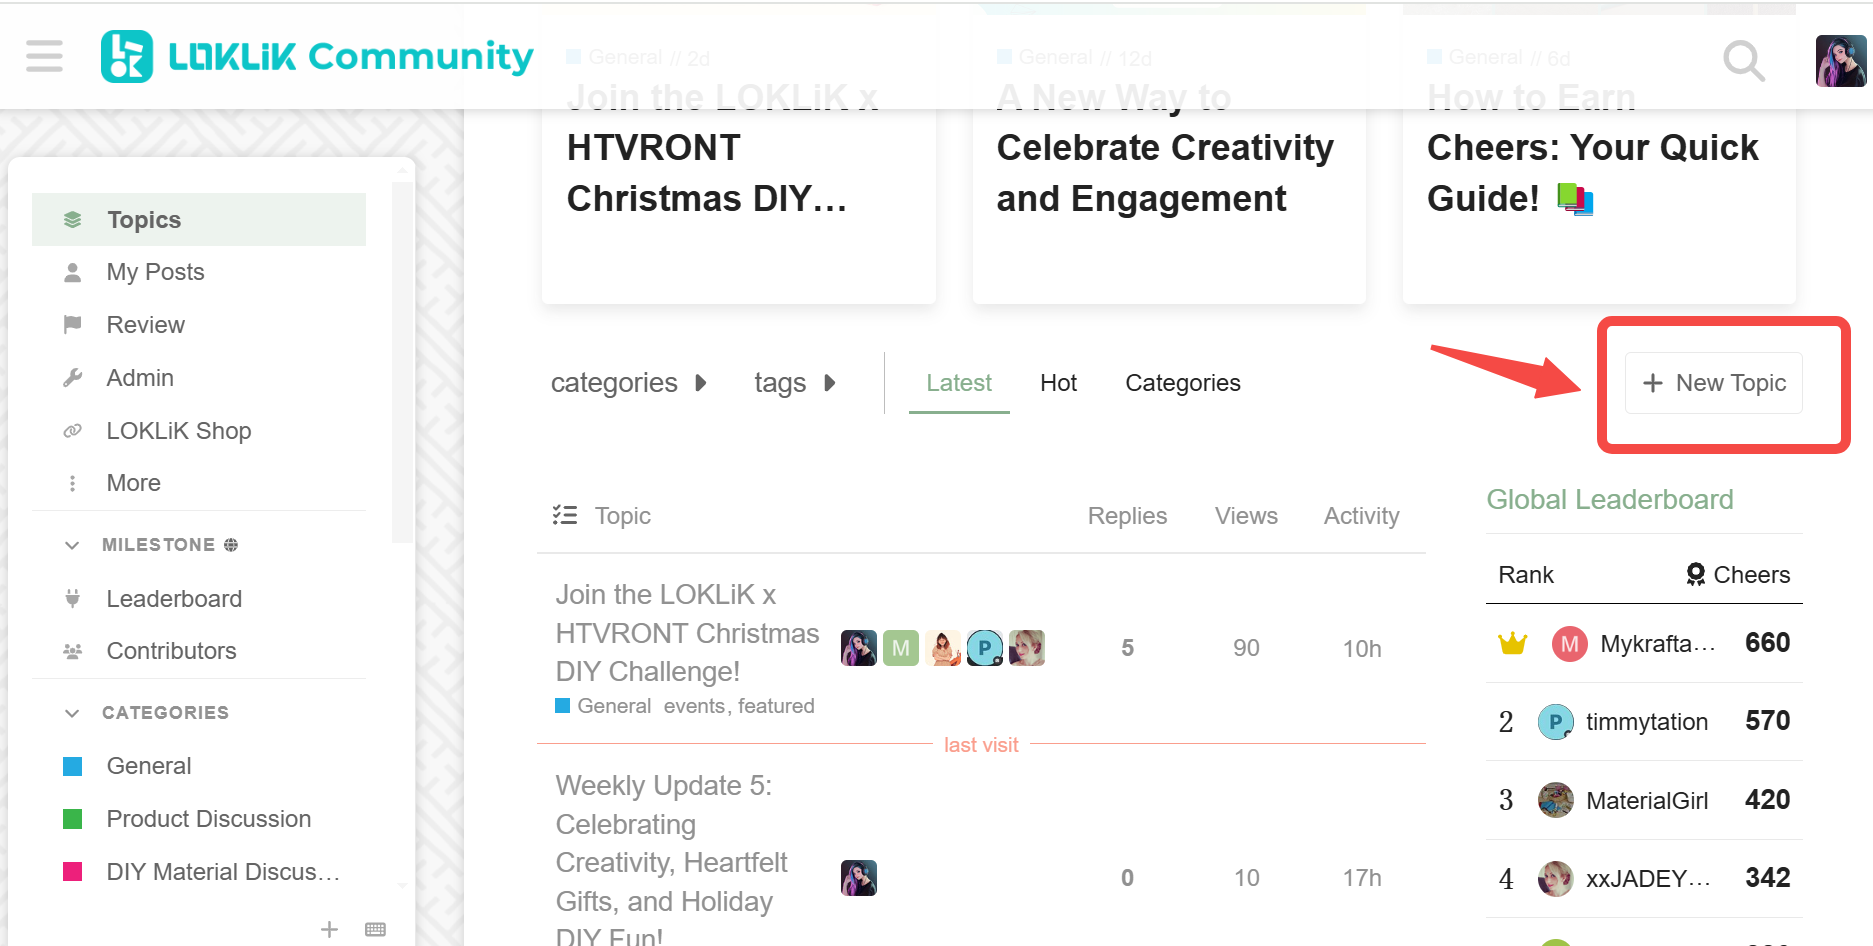Click MaterialGirl username in leaderboard
This screenshot has width=1873, height=946.
1647,801
